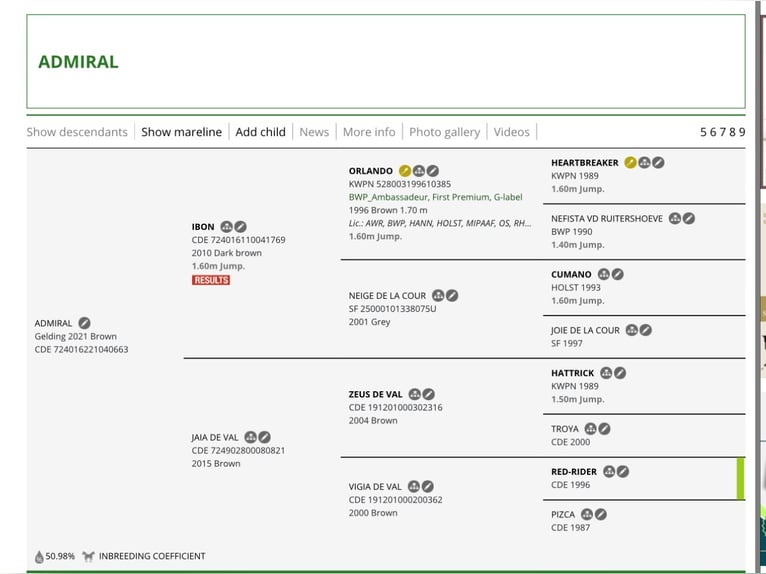Viewport: 766px width, 574px height.
Task: Select 9 generations in the pedigree depth
Action: (742, 132)
